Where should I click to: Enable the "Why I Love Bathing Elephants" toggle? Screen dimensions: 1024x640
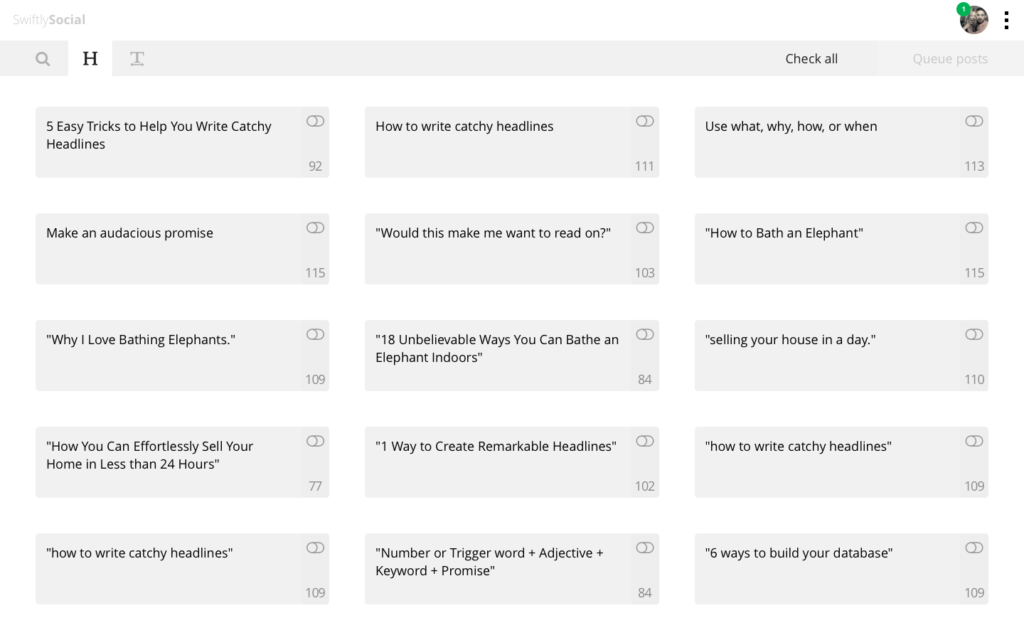coord(315,334)
